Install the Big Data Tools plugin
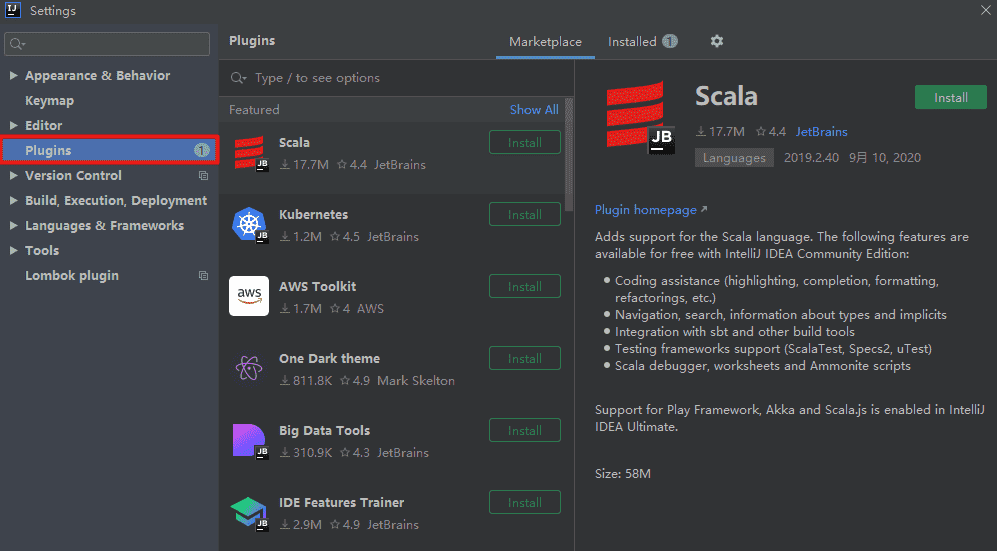997x551 pixels. (x=525, y=430)
